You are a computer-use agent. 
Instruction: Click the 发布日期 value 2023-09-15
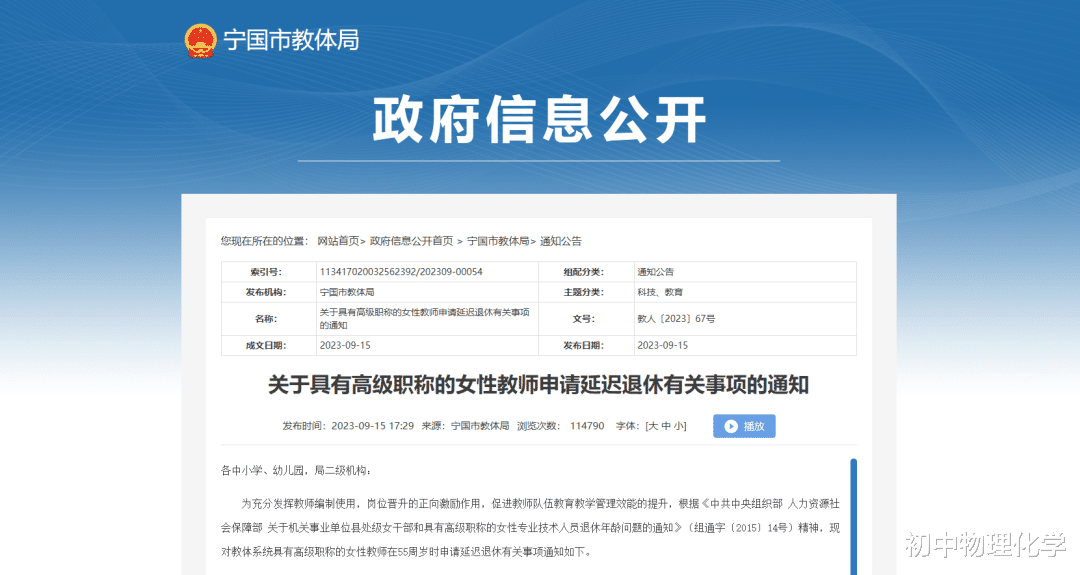663,345
